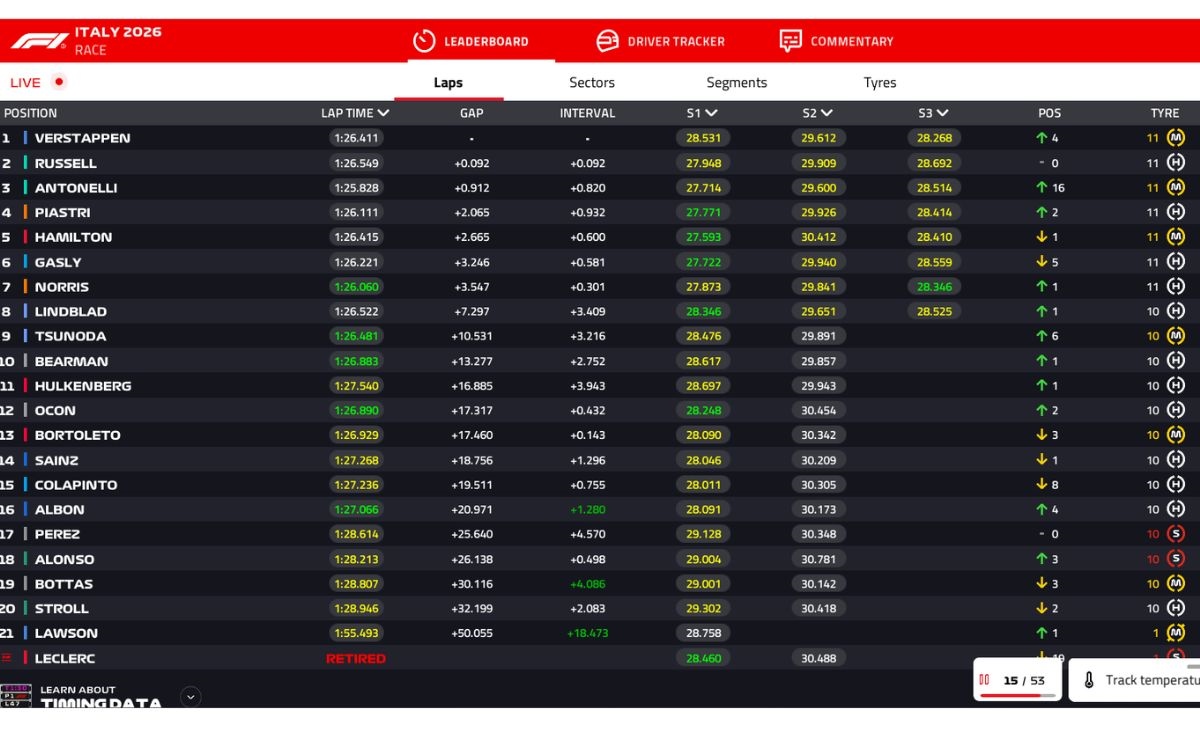Click Norris's 28.346 sector three time
Viewport: 1200px width, 729px height.
point(934,287)
